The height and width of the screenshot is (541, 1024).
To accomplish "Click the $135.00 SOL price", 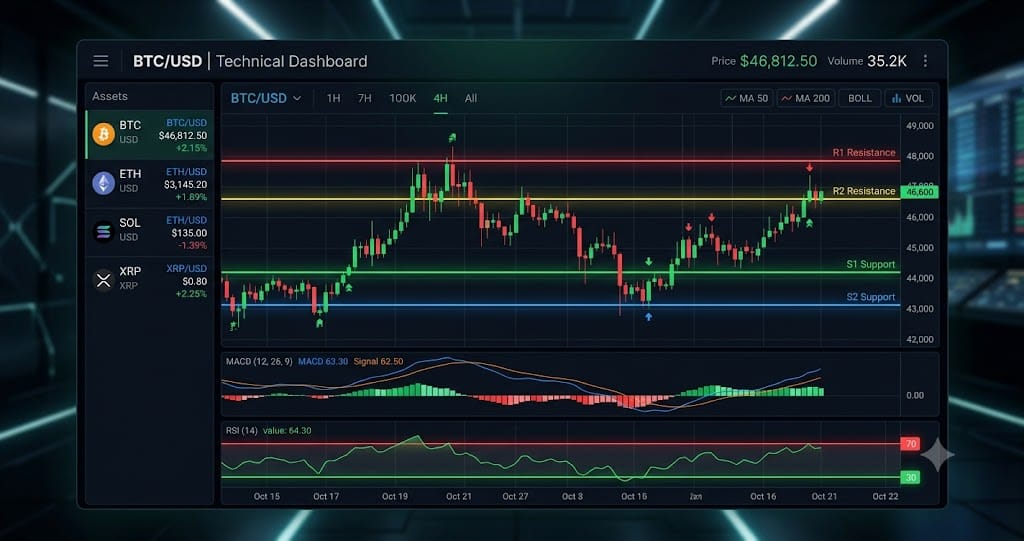I will click(189, 233).
